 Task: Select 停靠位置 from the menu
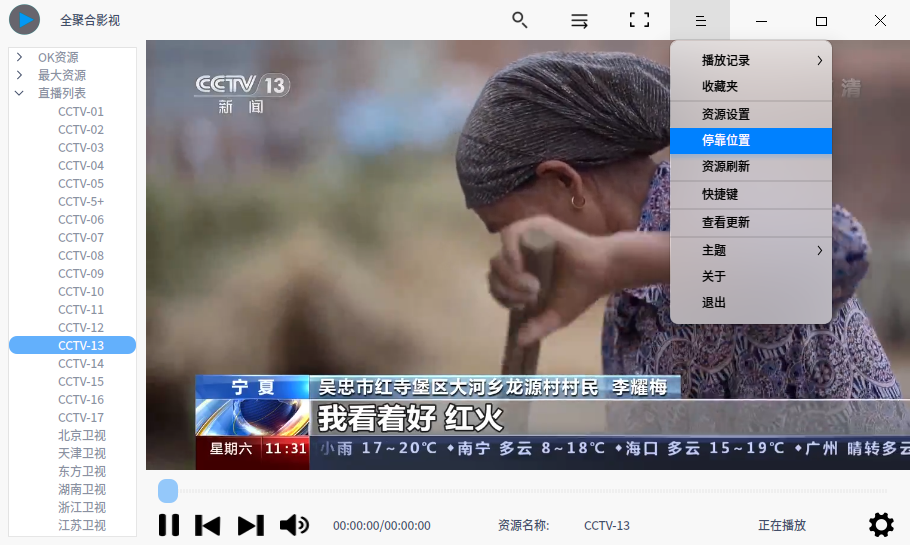click(x=750, y=141)
